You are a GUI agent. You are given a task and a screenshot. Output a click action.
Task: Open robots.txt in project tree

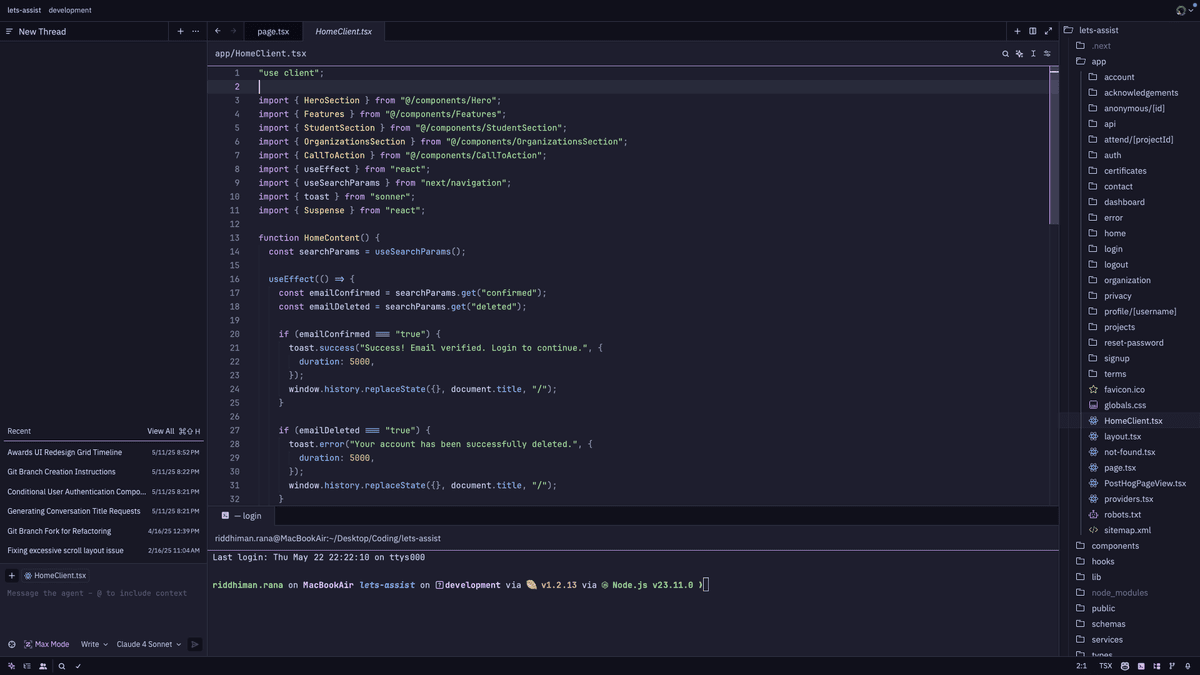tap(1122, 515)
